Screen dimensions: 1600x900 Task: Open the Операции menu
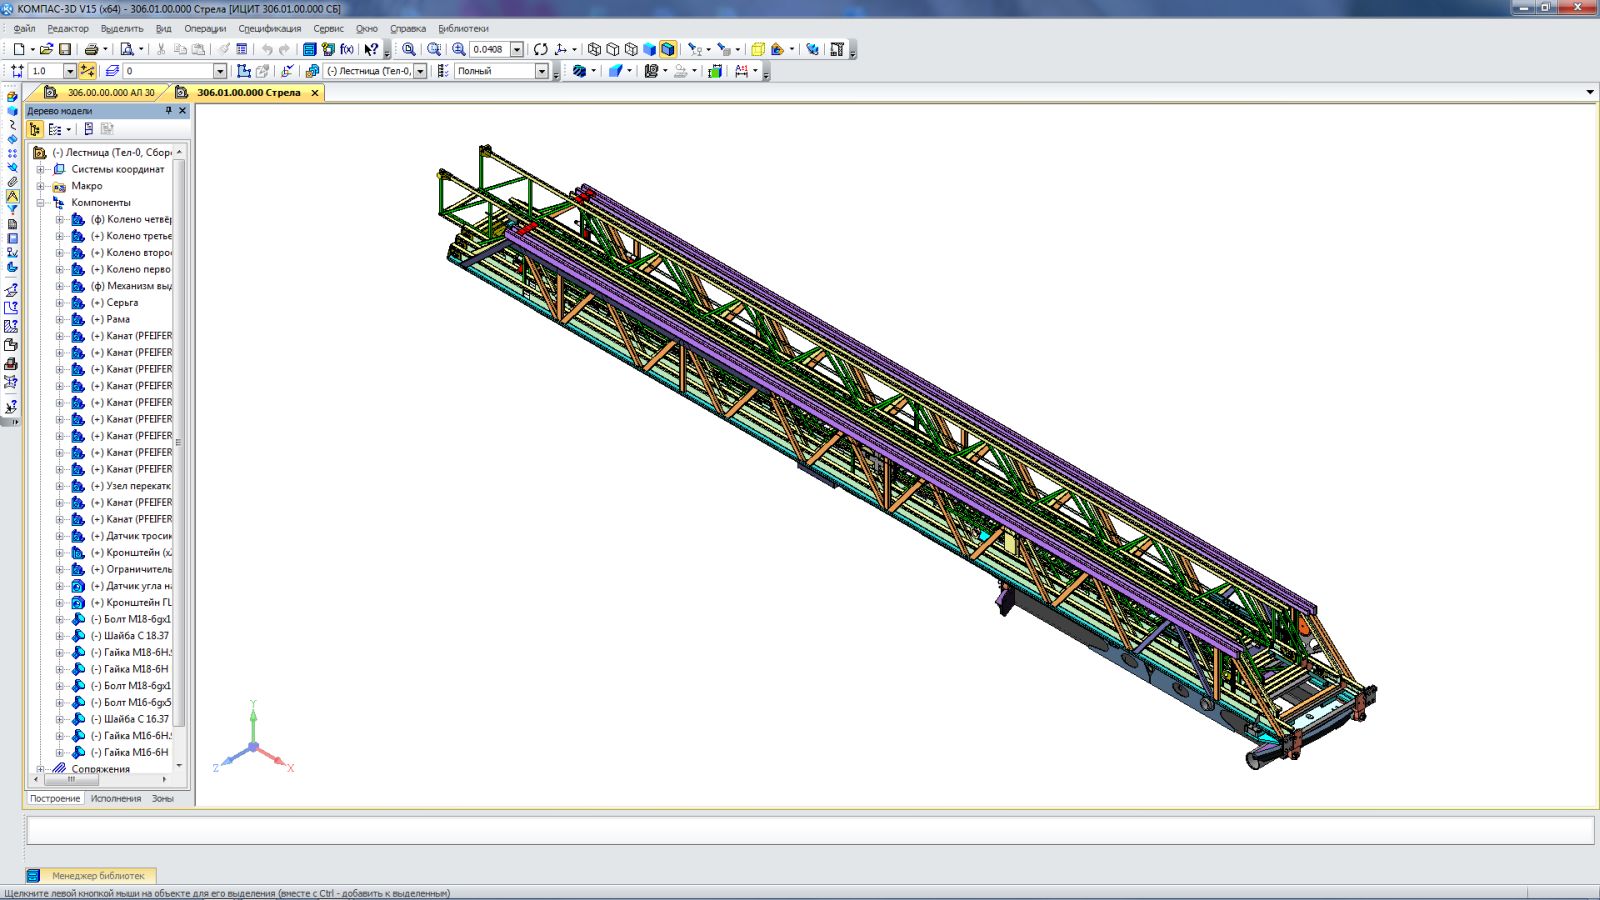205,29
